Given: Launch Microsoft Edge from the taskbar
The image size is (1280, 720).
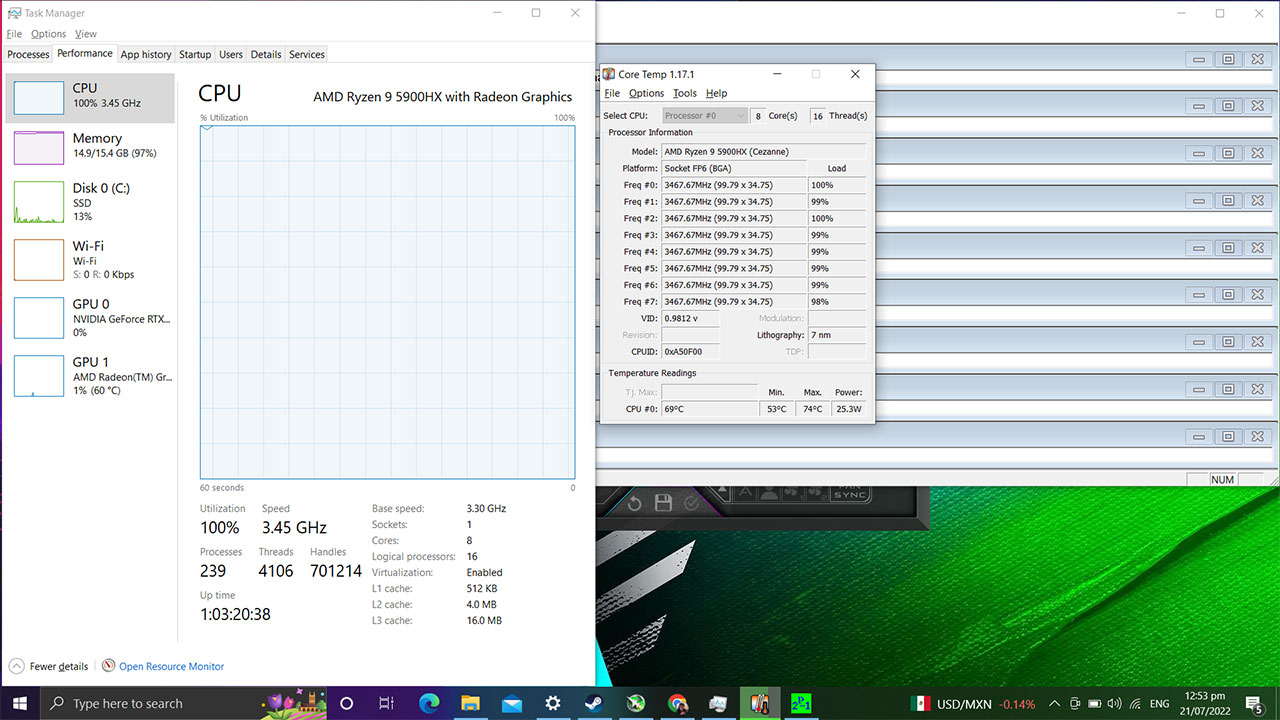Looking at the screenshot, I should pyautogui.click(x=429, y=703).
